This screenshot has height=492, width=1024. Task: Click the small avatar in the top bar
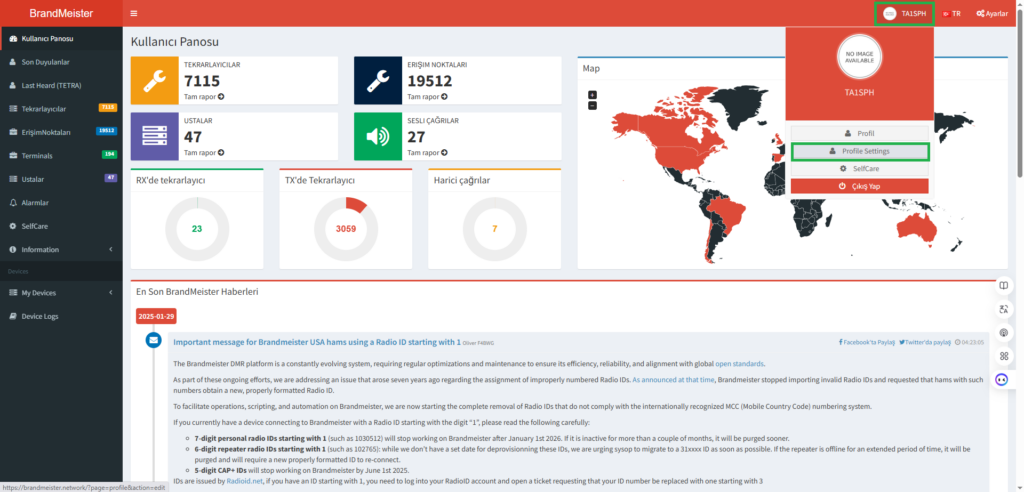click(889, 13)
